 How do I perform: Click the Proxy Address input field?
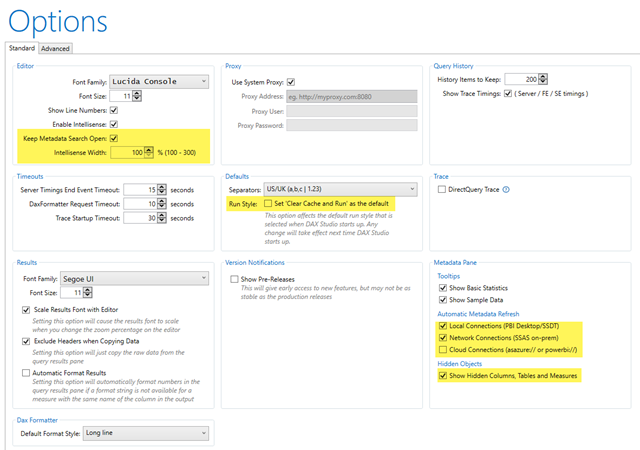352,97
